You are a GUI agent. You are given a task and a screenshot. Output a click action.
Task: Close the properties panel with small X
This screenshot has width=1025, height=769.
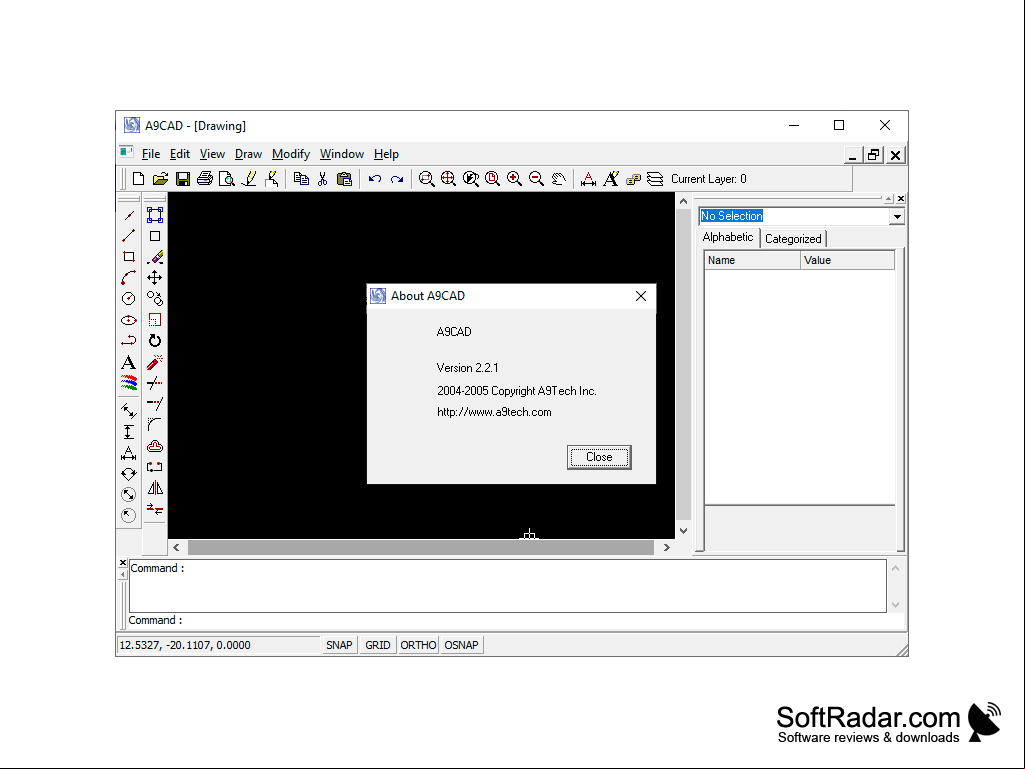click(x=901, y=198)
